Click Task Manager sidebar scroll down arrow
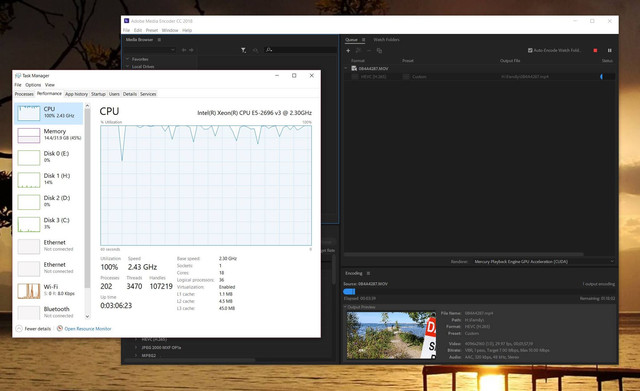640x391 pixels. [x=87, y=316]
